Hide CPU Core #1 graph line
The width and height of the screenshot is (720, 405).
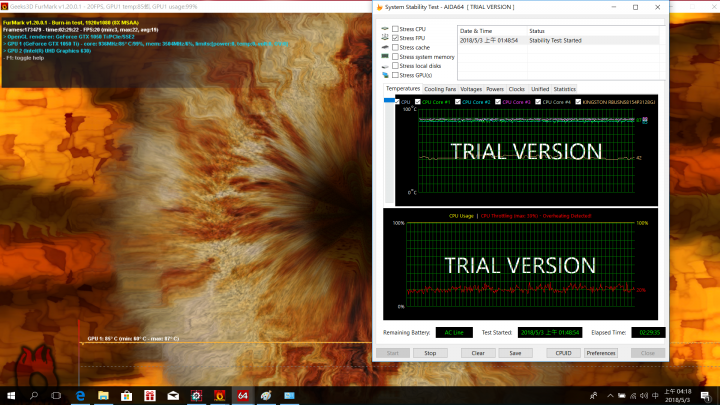coord(417,102)
